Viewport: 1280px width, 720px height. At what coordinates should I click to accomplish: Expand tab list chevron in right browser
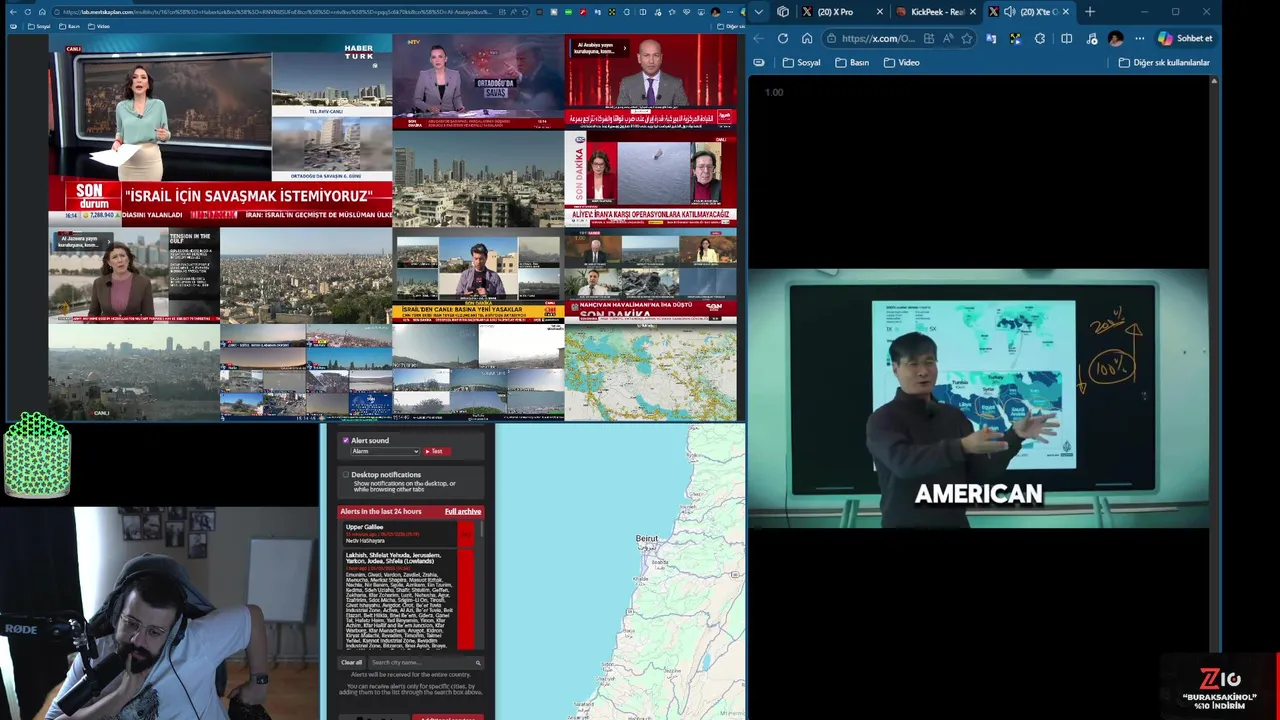pos(759,12)
